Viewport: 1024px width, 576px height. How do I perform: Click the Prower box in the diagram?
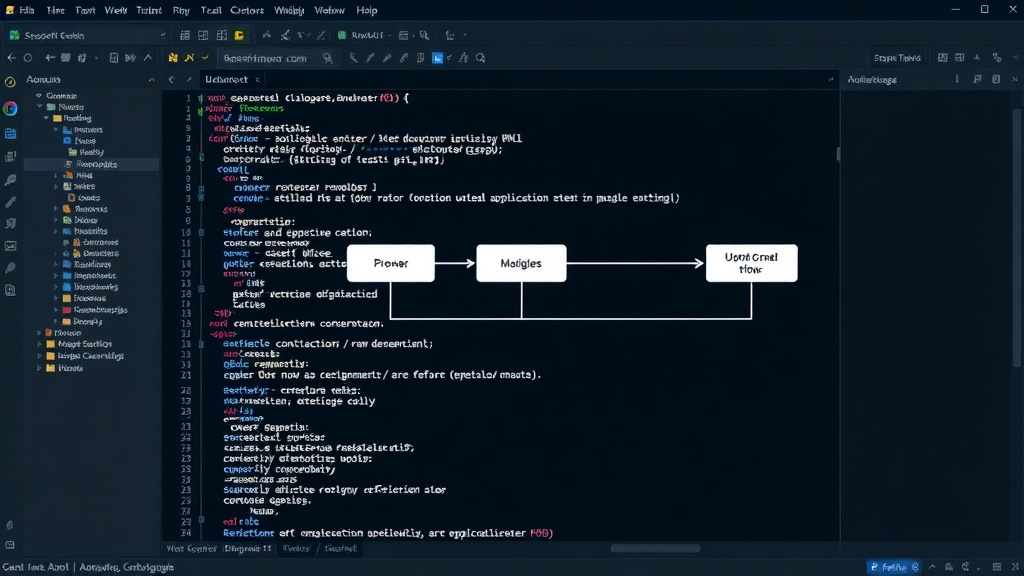click(x=391, y=263)
